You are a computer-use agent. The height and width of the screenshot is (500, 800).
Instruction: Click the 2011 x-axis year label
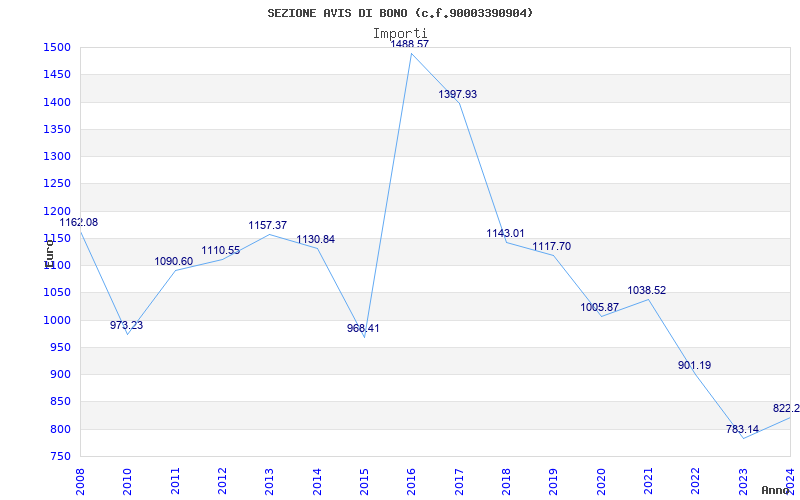(x=175, y=482)
